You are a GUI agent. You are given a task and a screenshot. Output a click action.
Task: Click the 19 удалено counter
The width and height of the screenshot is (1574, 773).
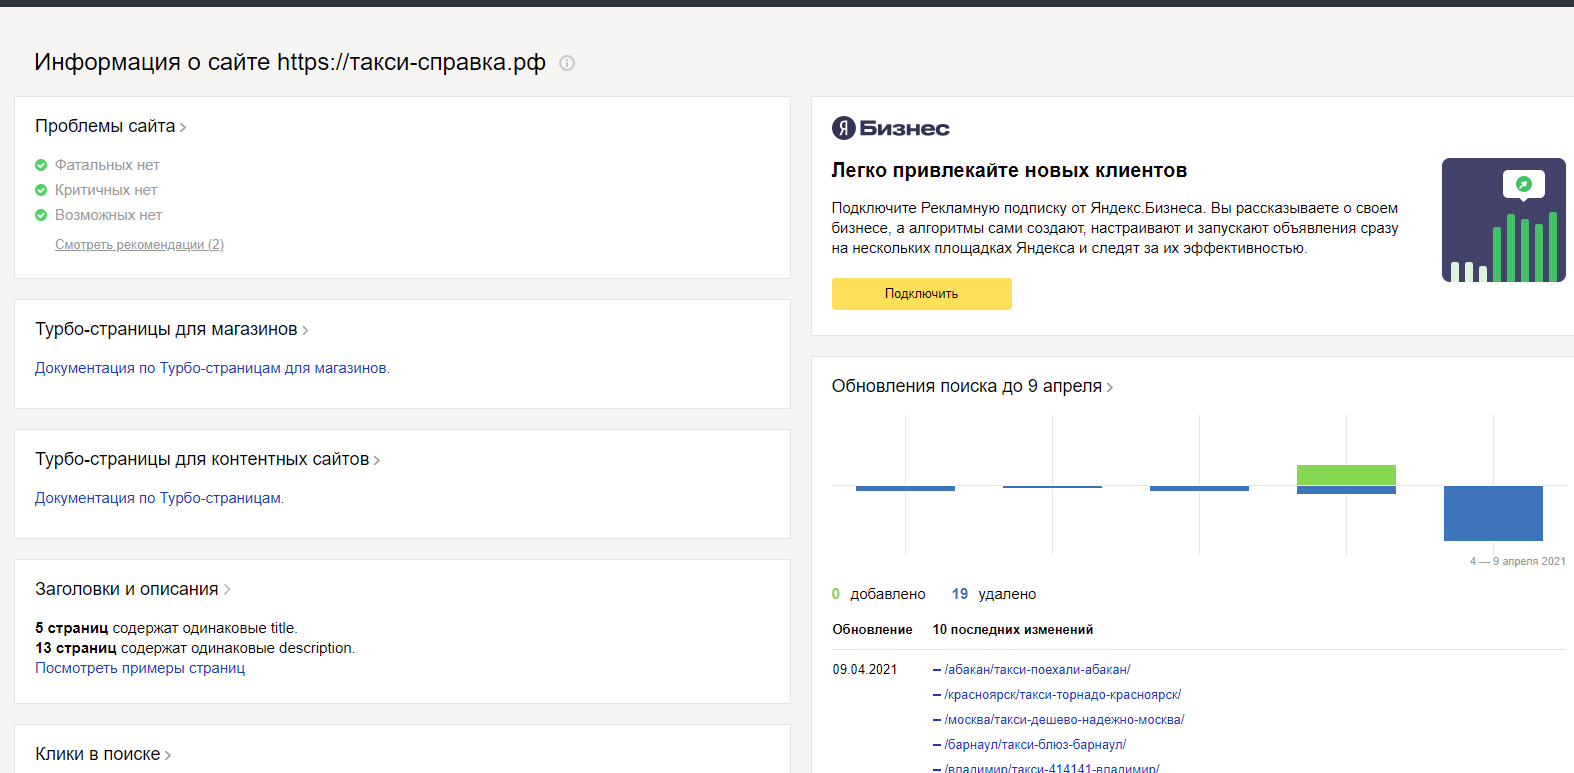click(x=994, y=594)
